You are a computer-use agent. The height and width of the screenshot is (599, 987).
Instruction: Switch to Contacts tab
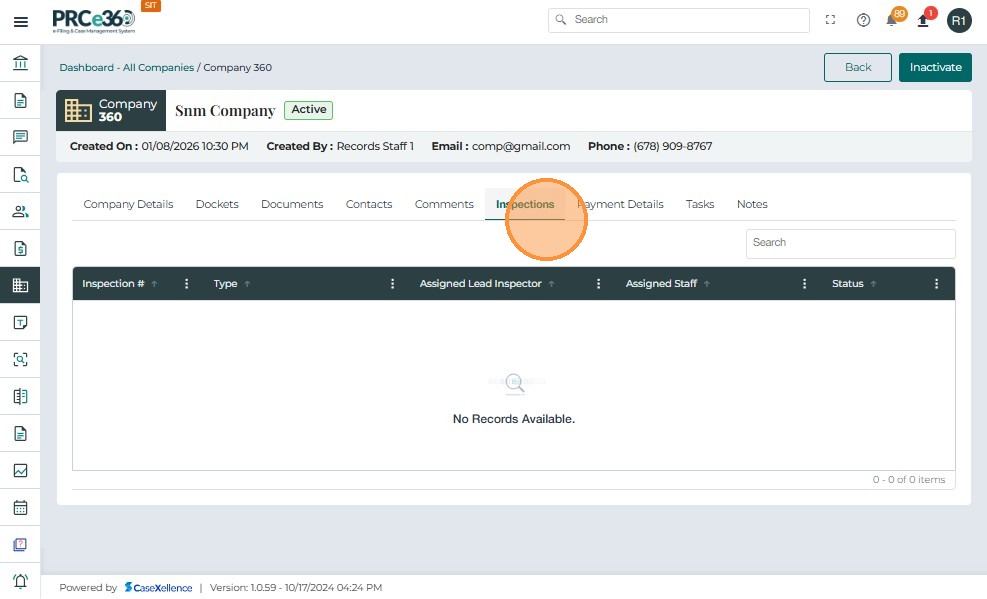point(369,204)
